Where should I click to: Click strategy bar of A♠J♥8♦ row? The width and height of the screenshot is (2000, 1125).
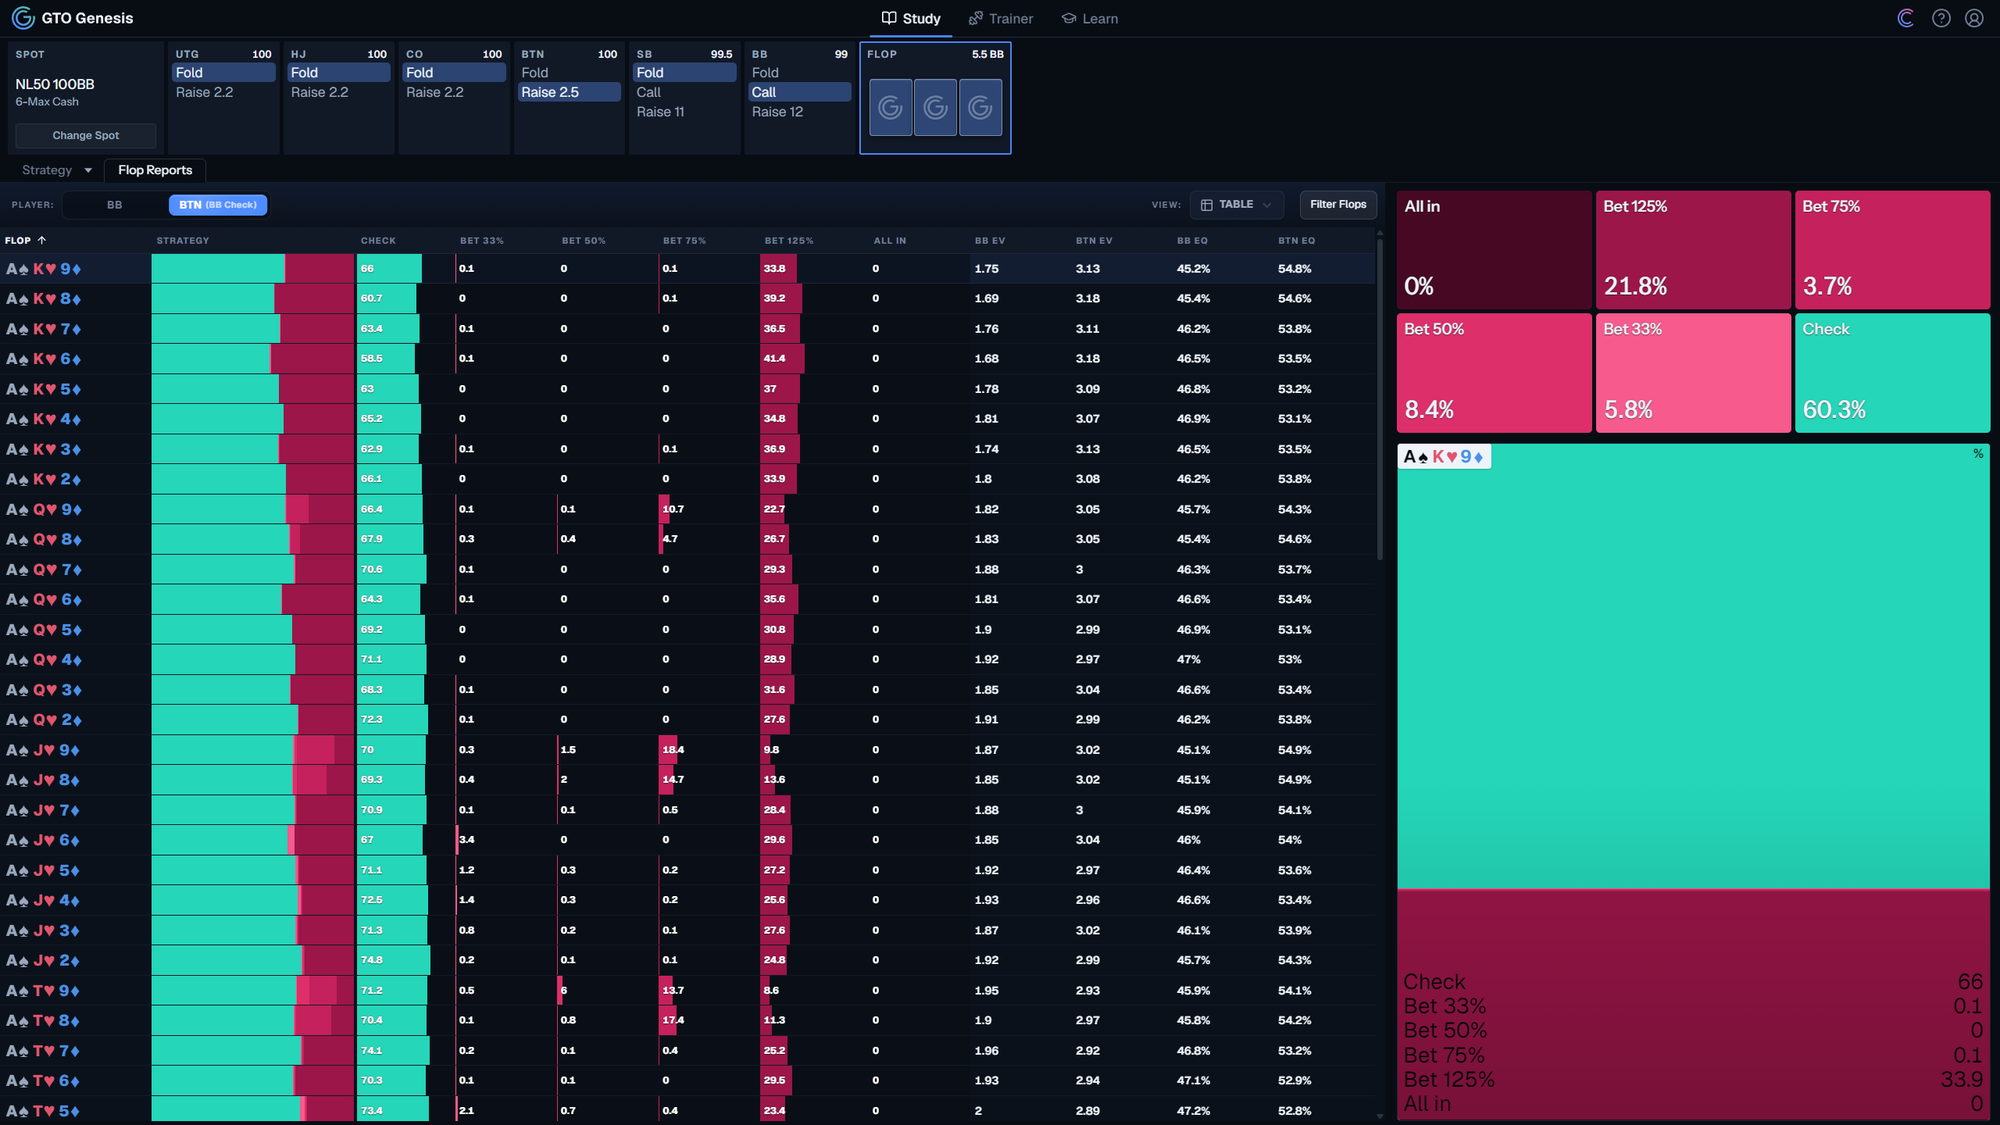tap(253, 780)
